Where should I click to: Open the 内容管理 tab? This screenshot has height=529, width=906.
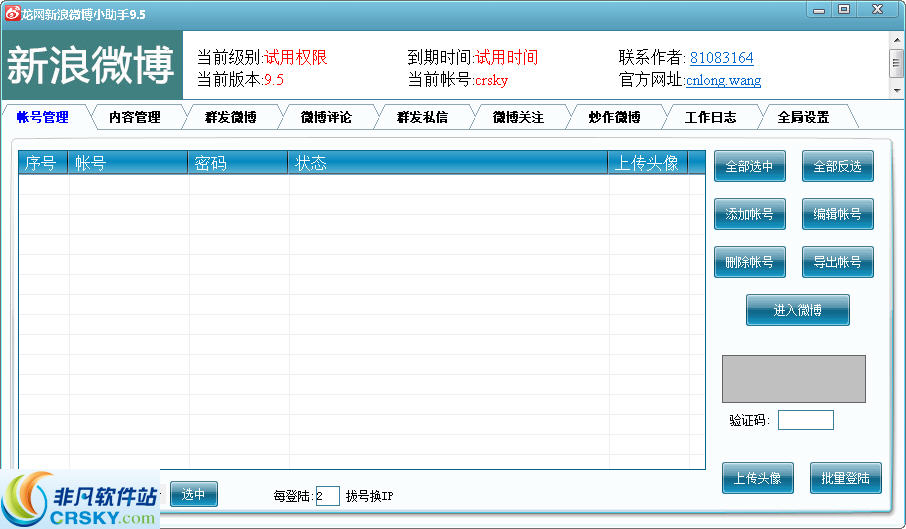[x=135, y=117]
